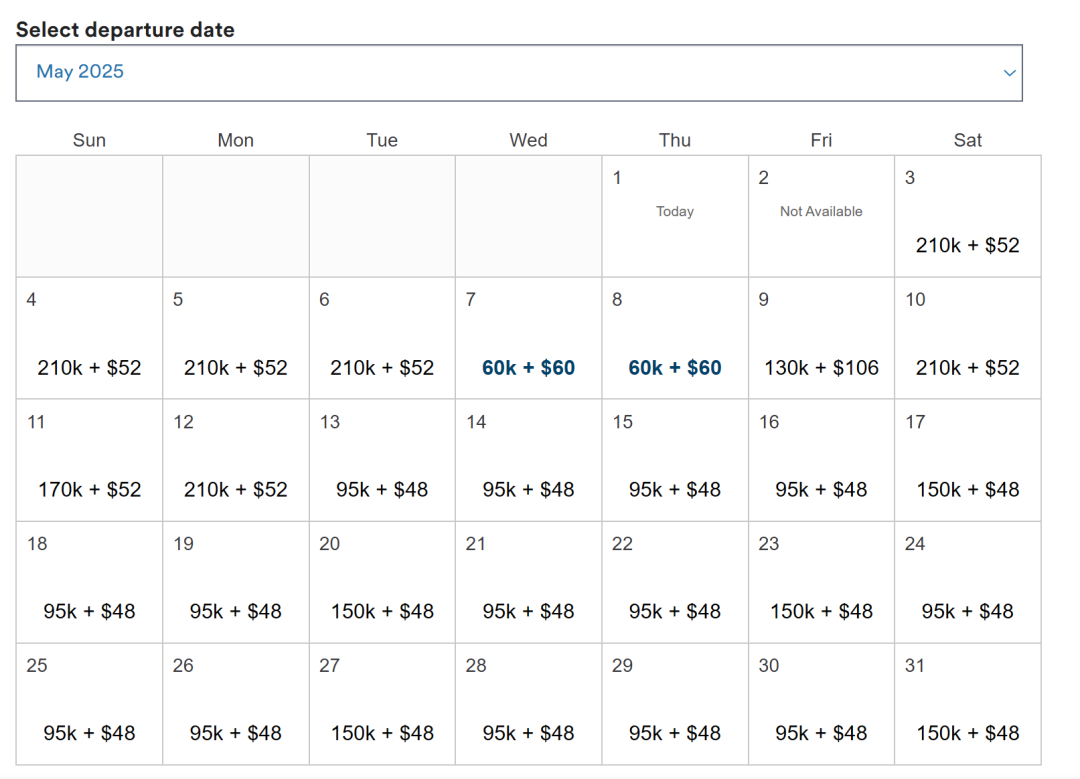Image resolution: width=1080 pixels, height=779 pixels.
Task: Choose May 30 departure date
Action: pyautogui.click(x=821, y=704)
